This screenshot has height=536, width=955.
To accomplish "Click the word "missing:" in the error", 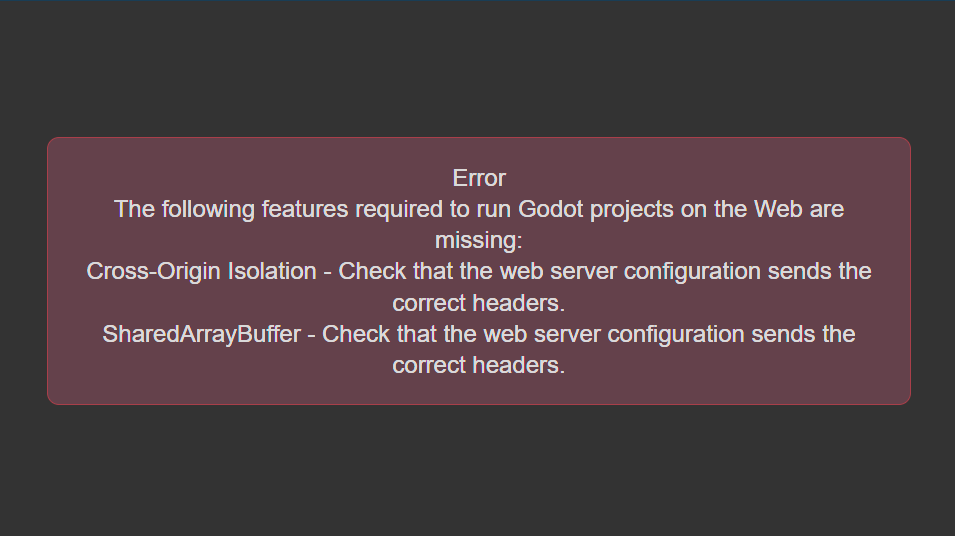I will (479, 241).
